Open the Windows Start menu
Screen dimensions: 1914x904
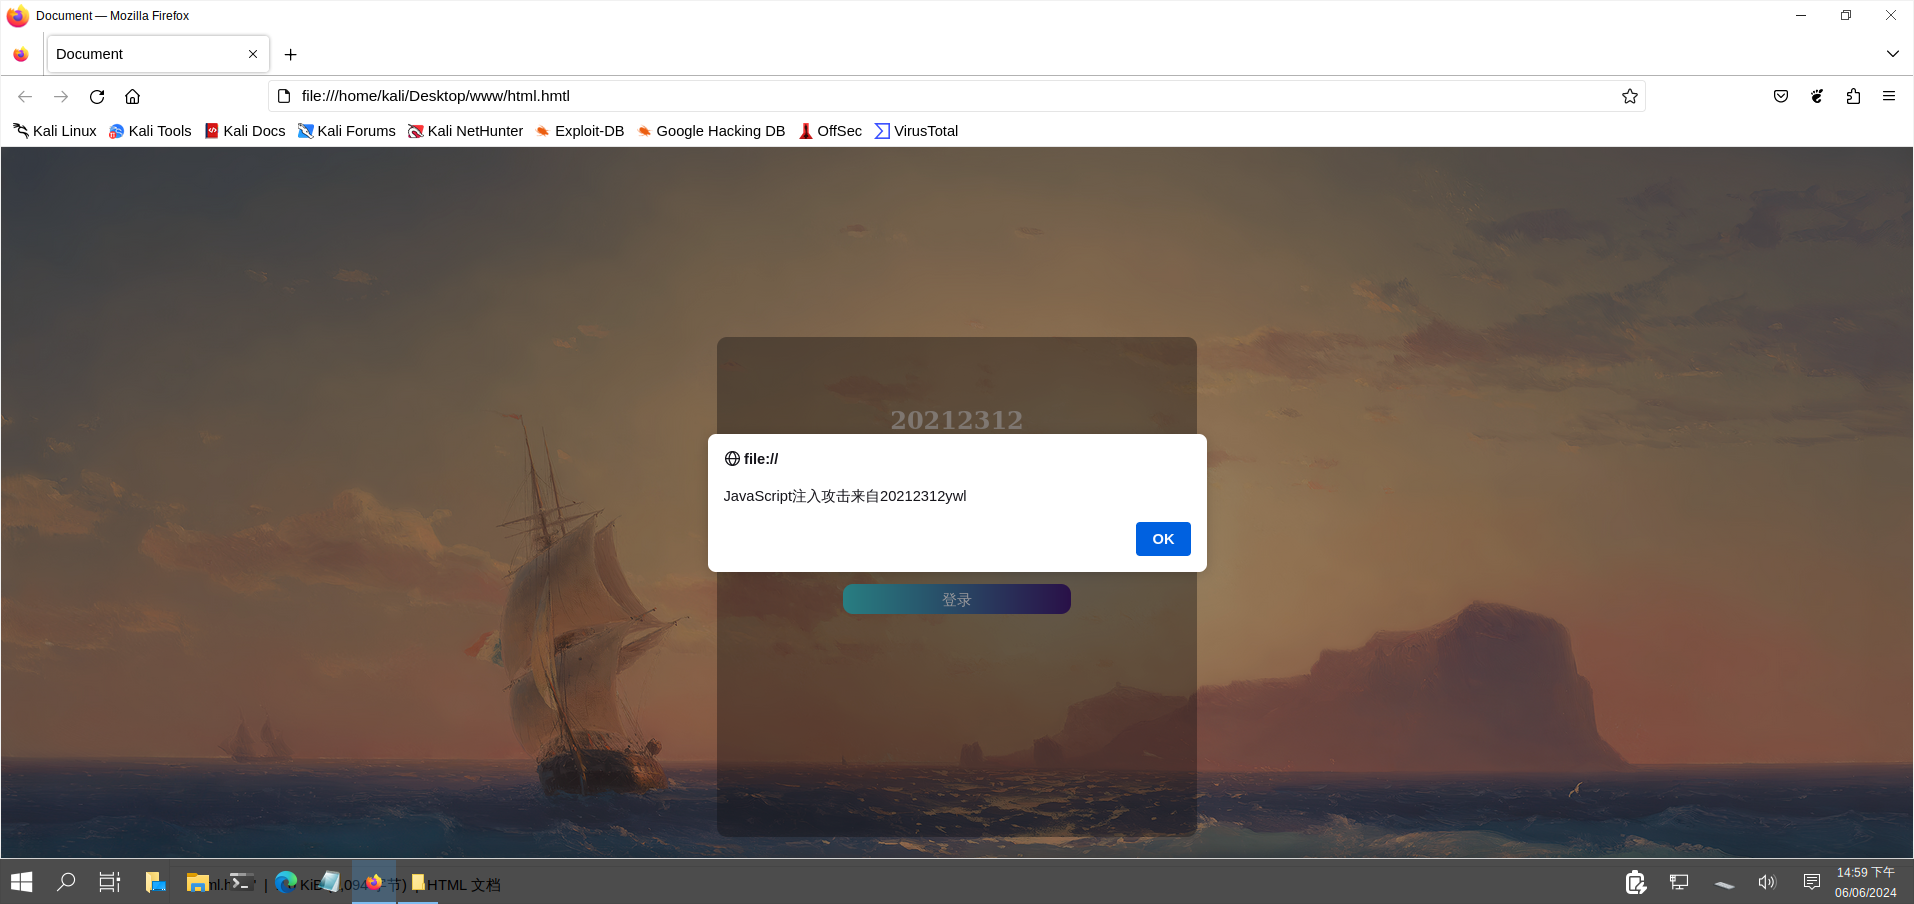[22, 882]
